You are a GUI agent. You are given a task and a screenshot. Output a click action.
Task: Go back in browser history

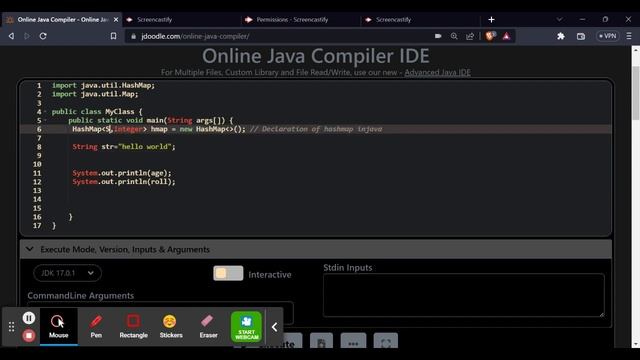coord(11,36)
